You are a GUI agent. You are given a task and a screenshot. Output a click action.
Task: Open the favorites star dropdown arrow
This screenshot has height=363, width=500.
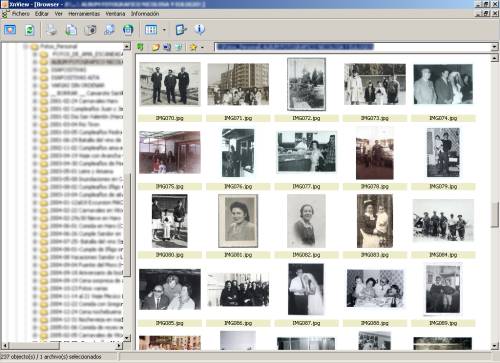tap(202, 47)
